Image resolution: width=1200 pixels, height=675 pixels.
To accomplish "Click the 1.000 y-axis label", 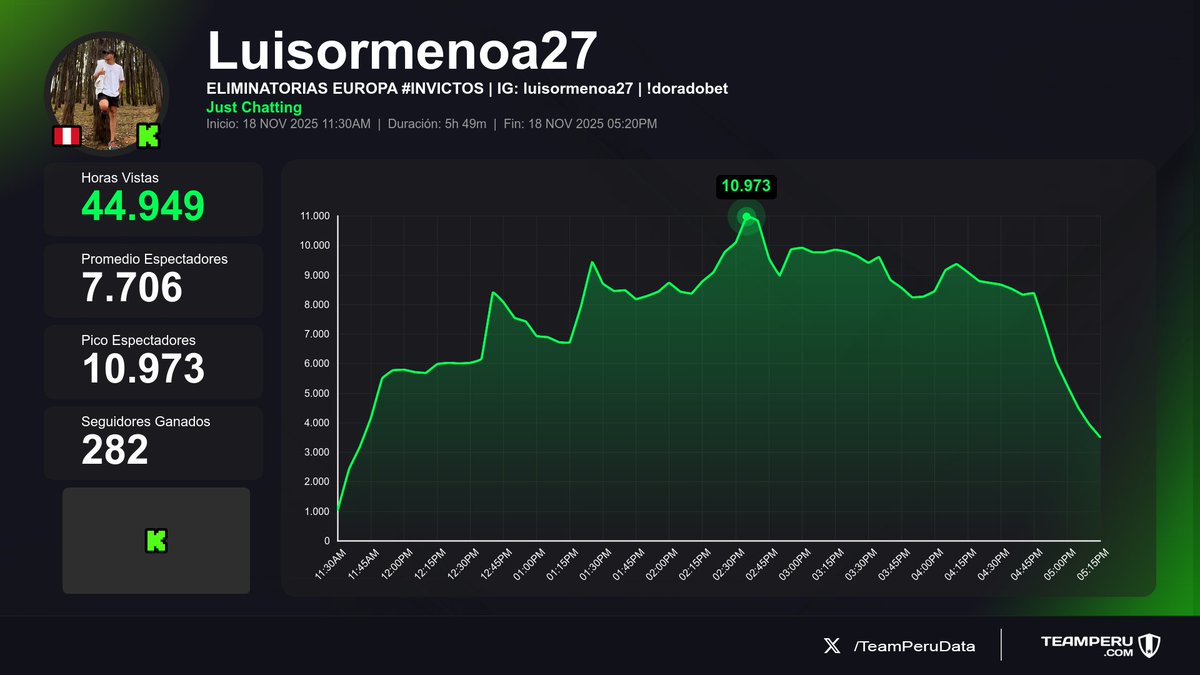I will pos(317,511).
